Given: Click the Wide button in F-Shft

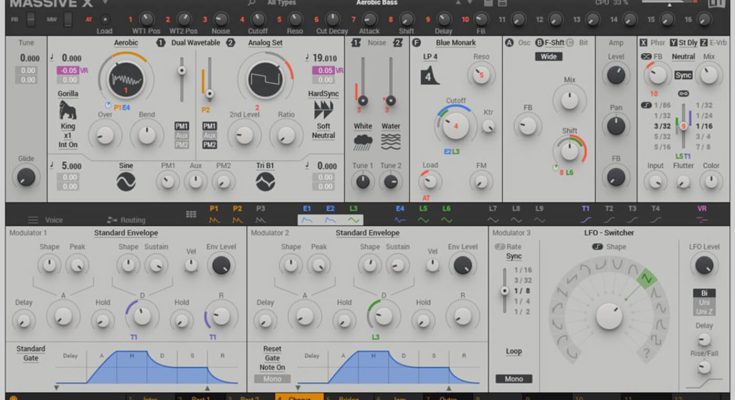Looking at the screenshot, I should pos(548,57).
